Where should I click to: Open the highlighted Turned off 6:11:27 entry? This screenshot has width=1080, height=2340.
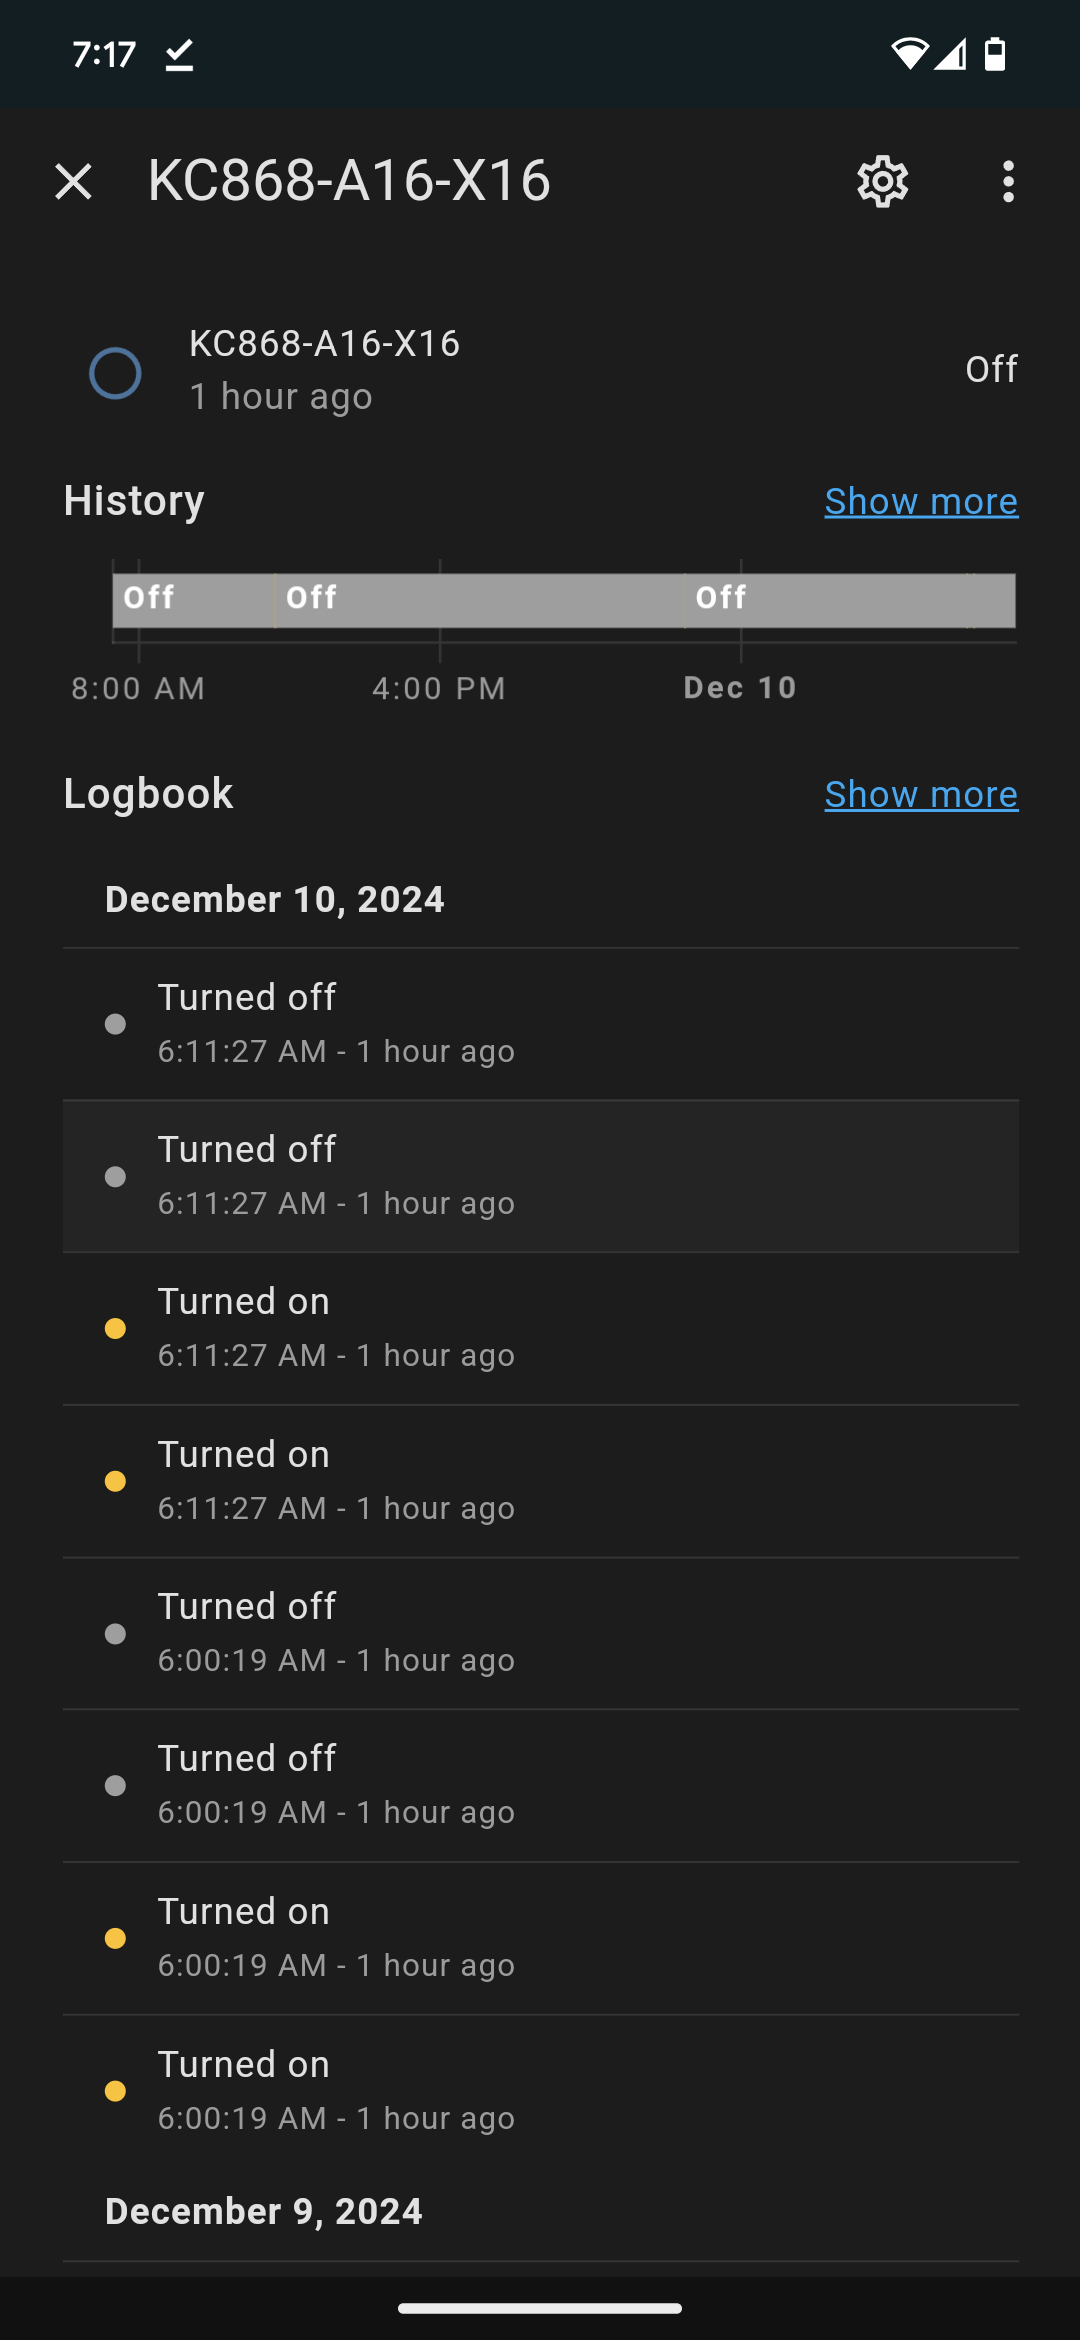(x=540, y=1176)
